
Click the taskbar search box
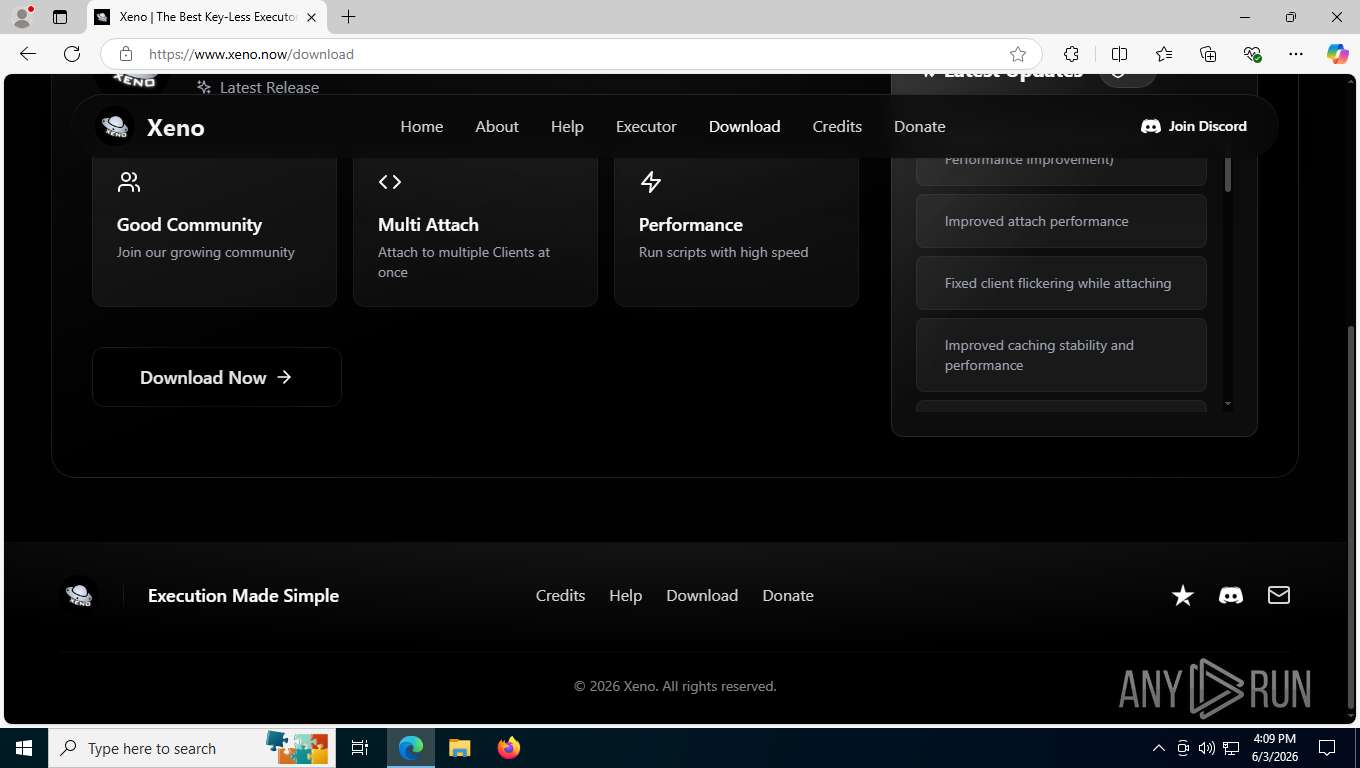[x=192, y=748]
